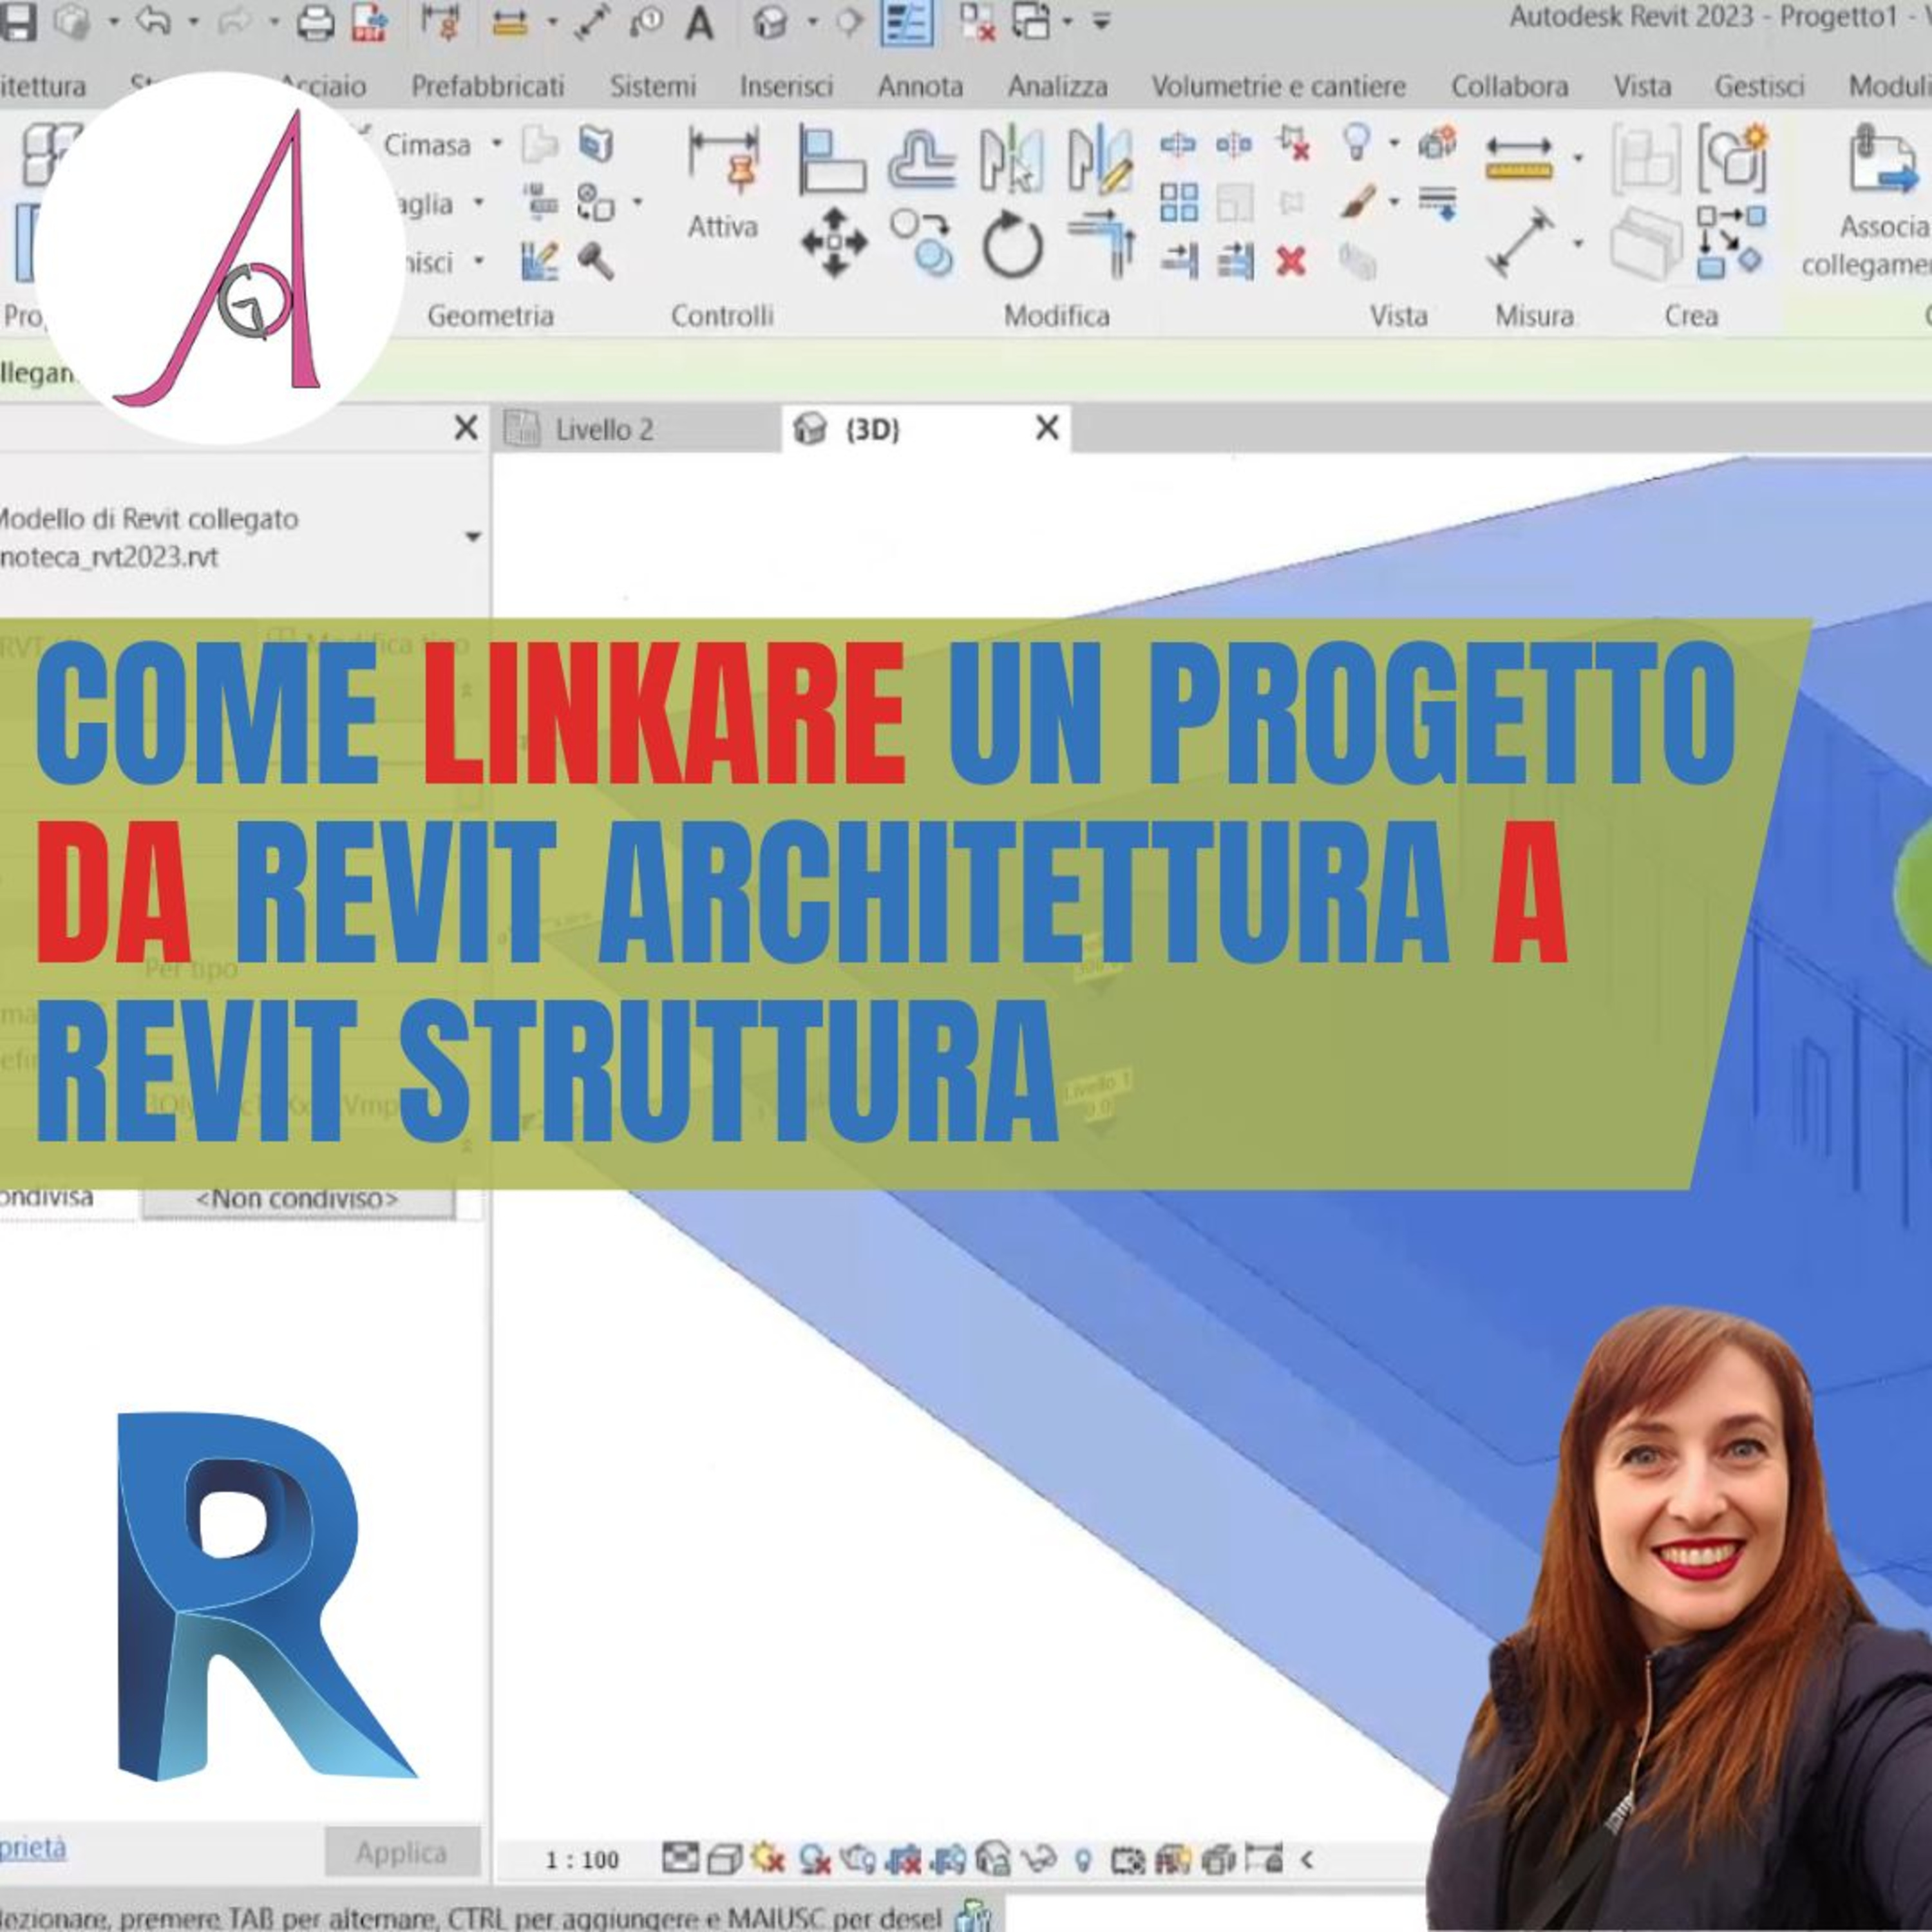The width and height of the screenshot is (1932, 1932).
Task: Toggle Crop View on view control bar
Action: (903, 1861)
